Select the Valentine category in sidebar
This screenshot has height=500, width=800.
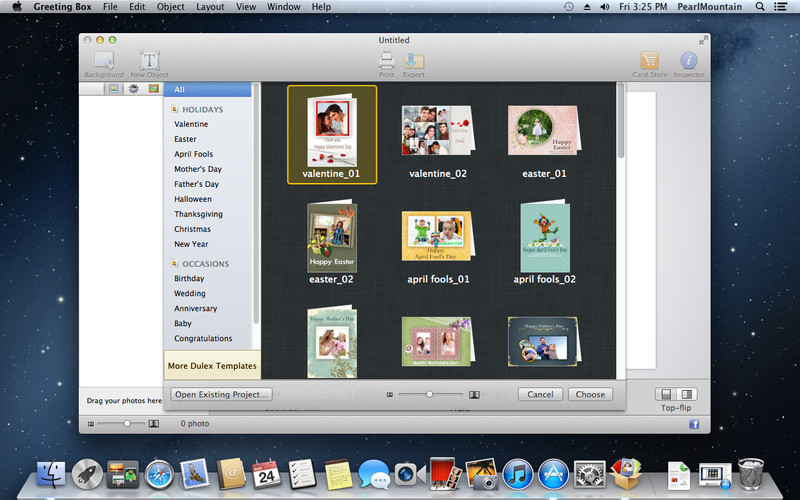191,124
